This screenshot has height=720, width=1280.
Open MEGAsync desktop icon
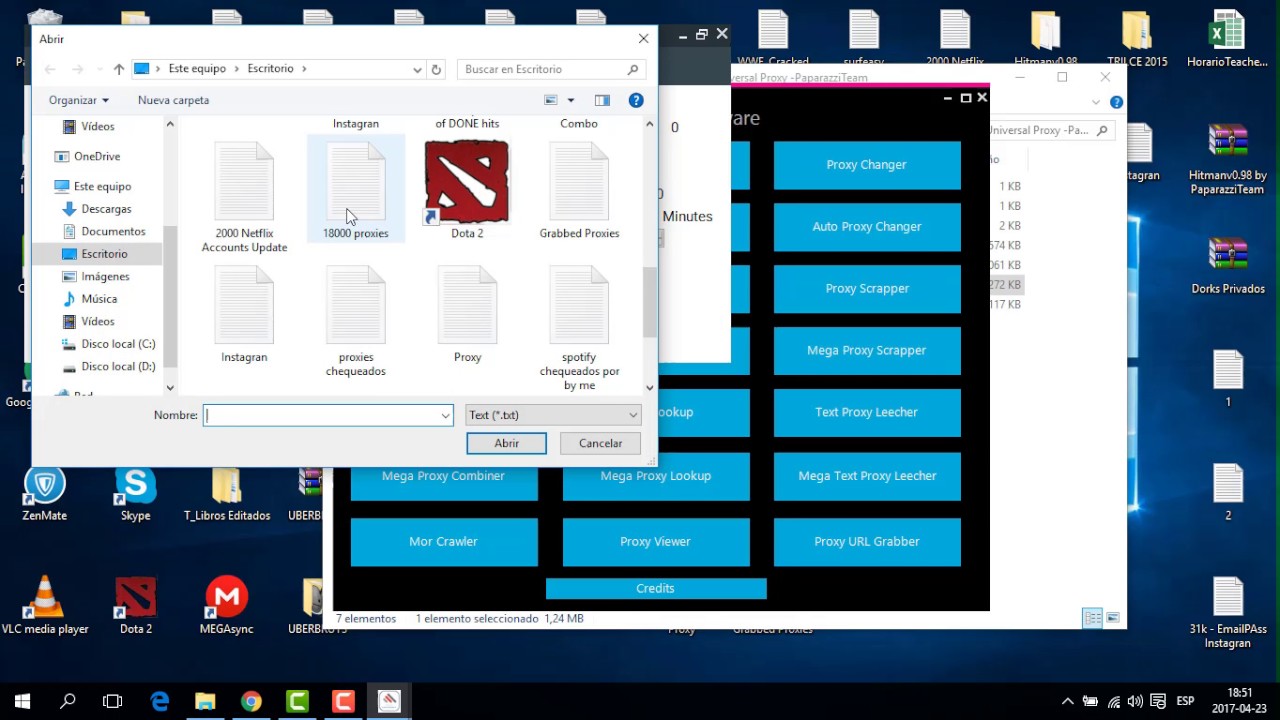tap(227, 606)
